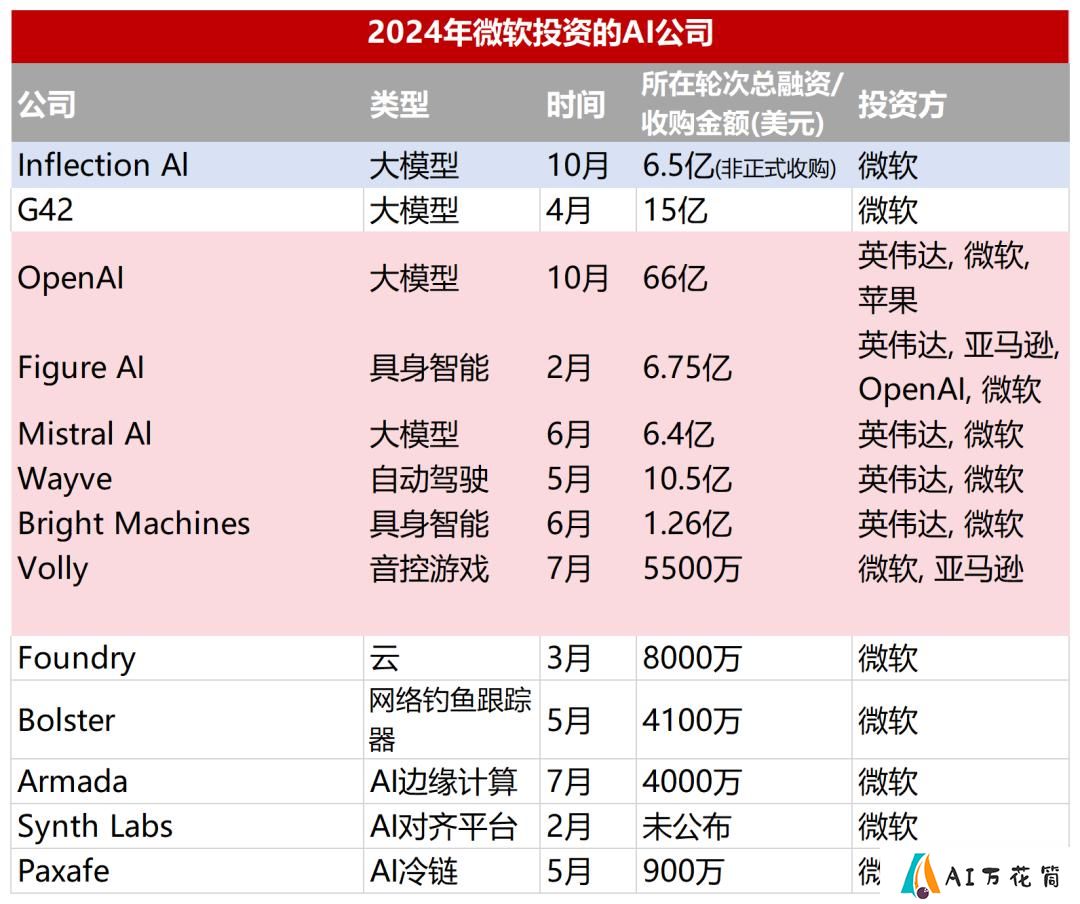Click the '1.26亿' amount cell
This screenshot has width=1080, height=904.
pyautogui.click(x=687, y=524)
